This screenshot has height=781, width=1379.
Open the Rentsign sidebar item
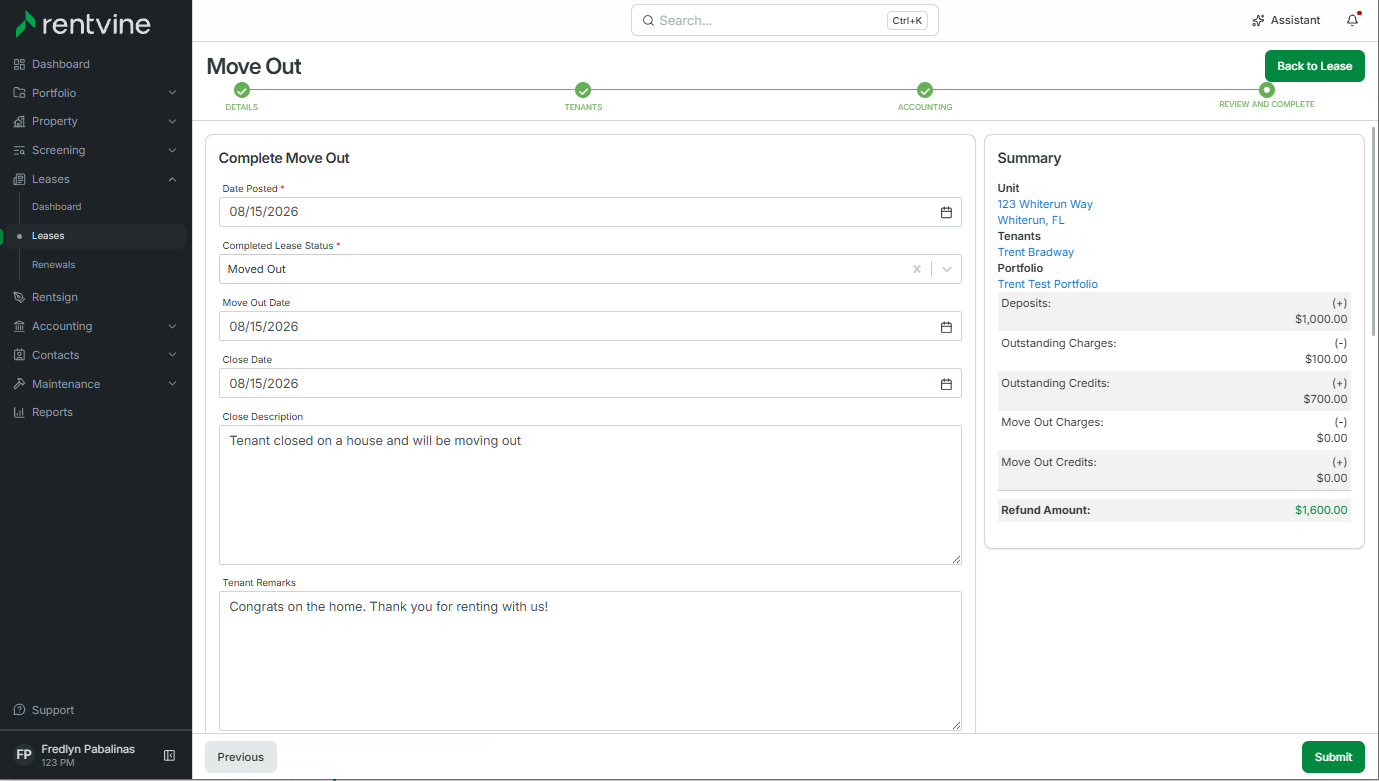tap(55, 297)
